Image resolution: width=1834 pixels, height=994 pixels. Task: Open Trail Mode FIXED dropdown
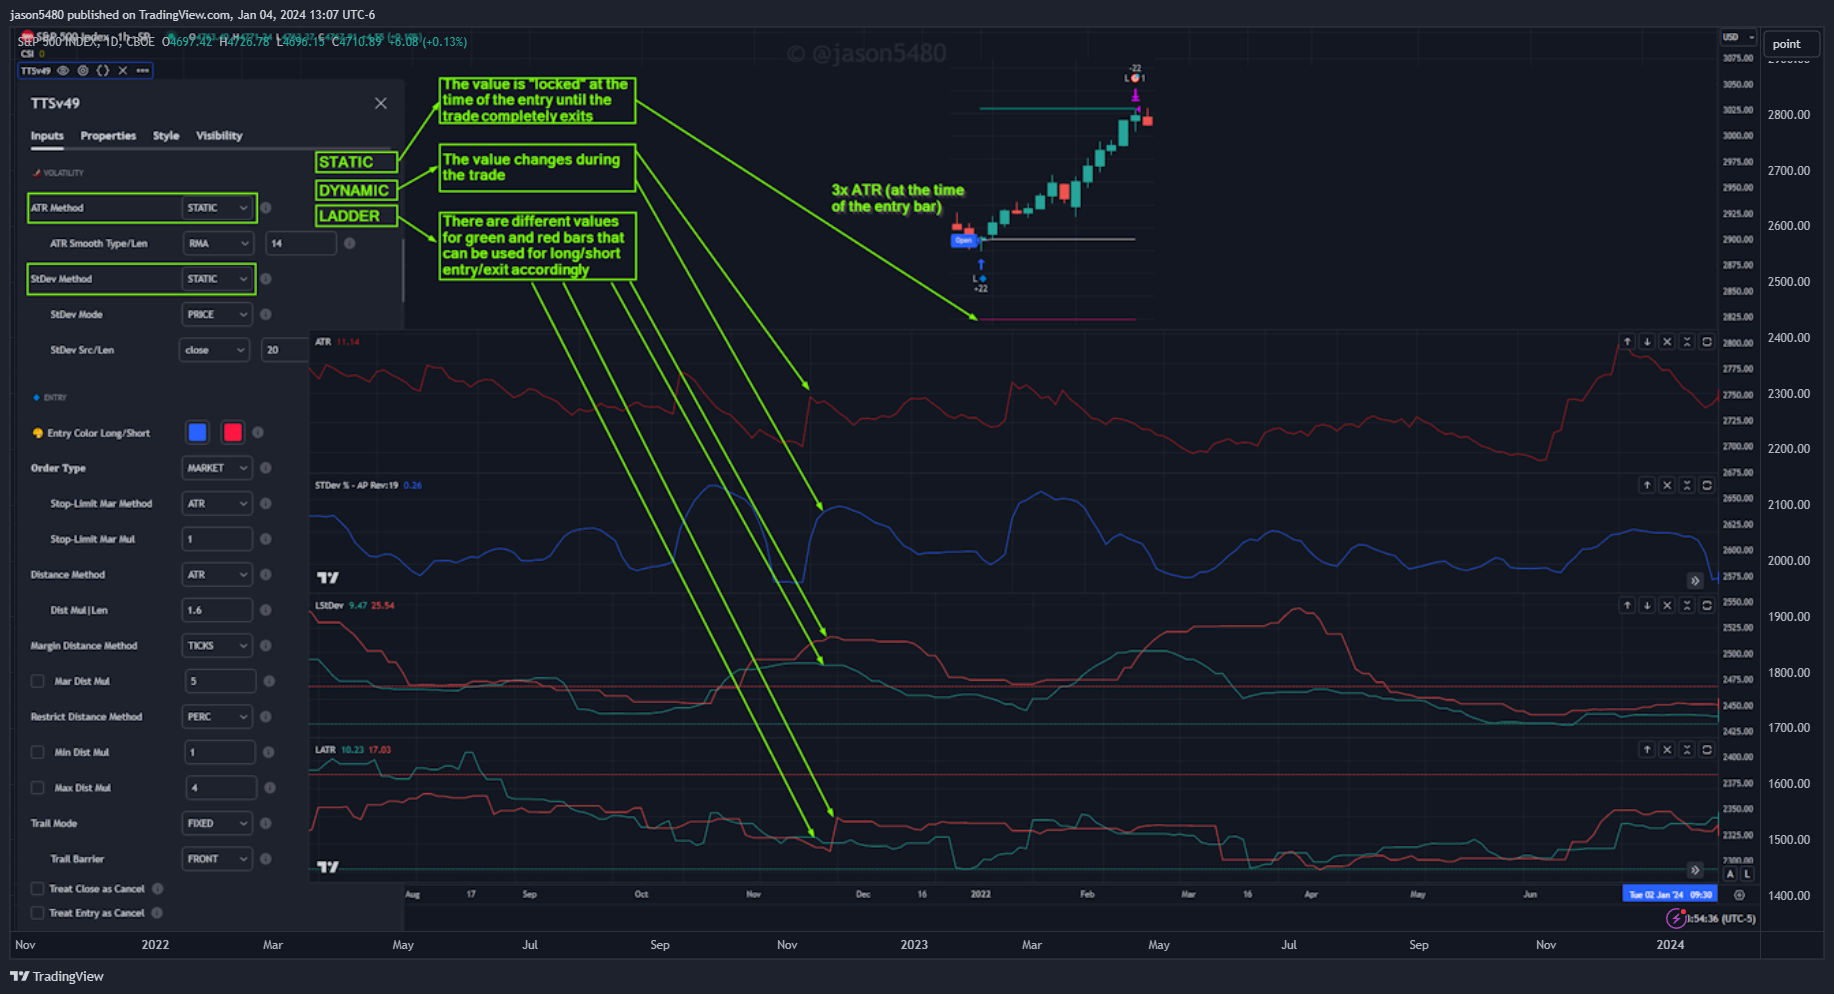pos(216,823)
